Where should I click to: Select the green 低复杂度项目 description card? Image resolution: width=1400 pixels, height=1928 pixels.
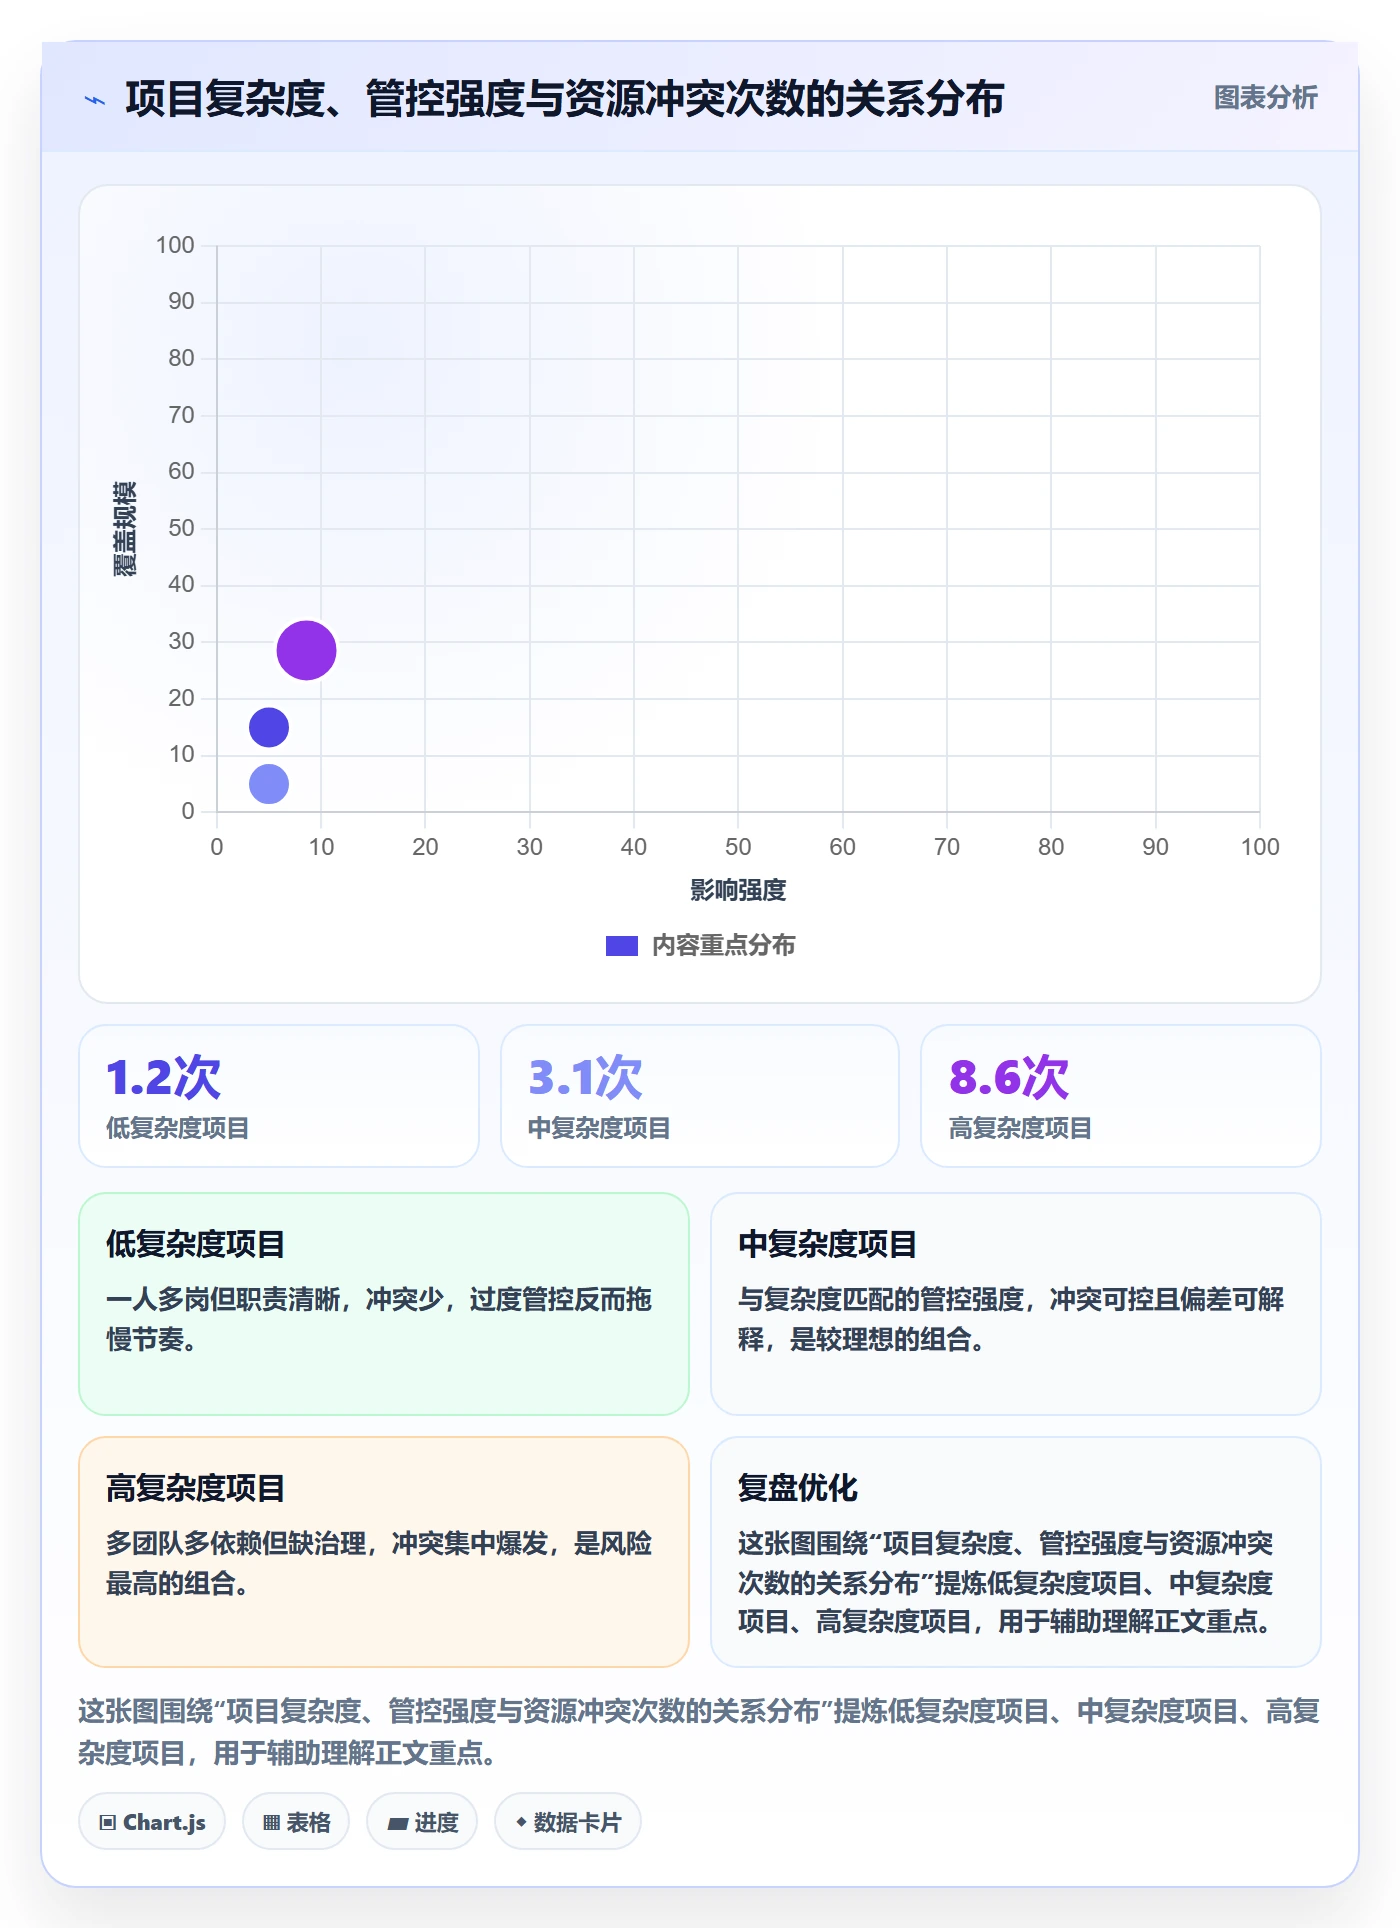384,1304
